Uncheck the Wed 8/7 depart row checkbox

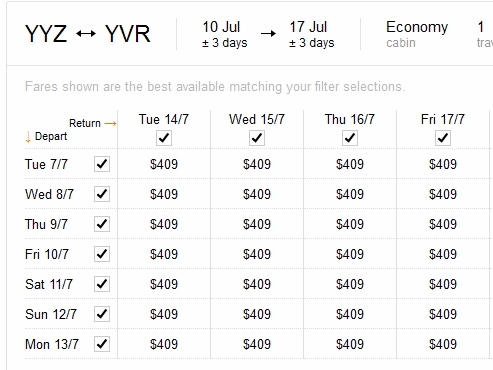102,194
